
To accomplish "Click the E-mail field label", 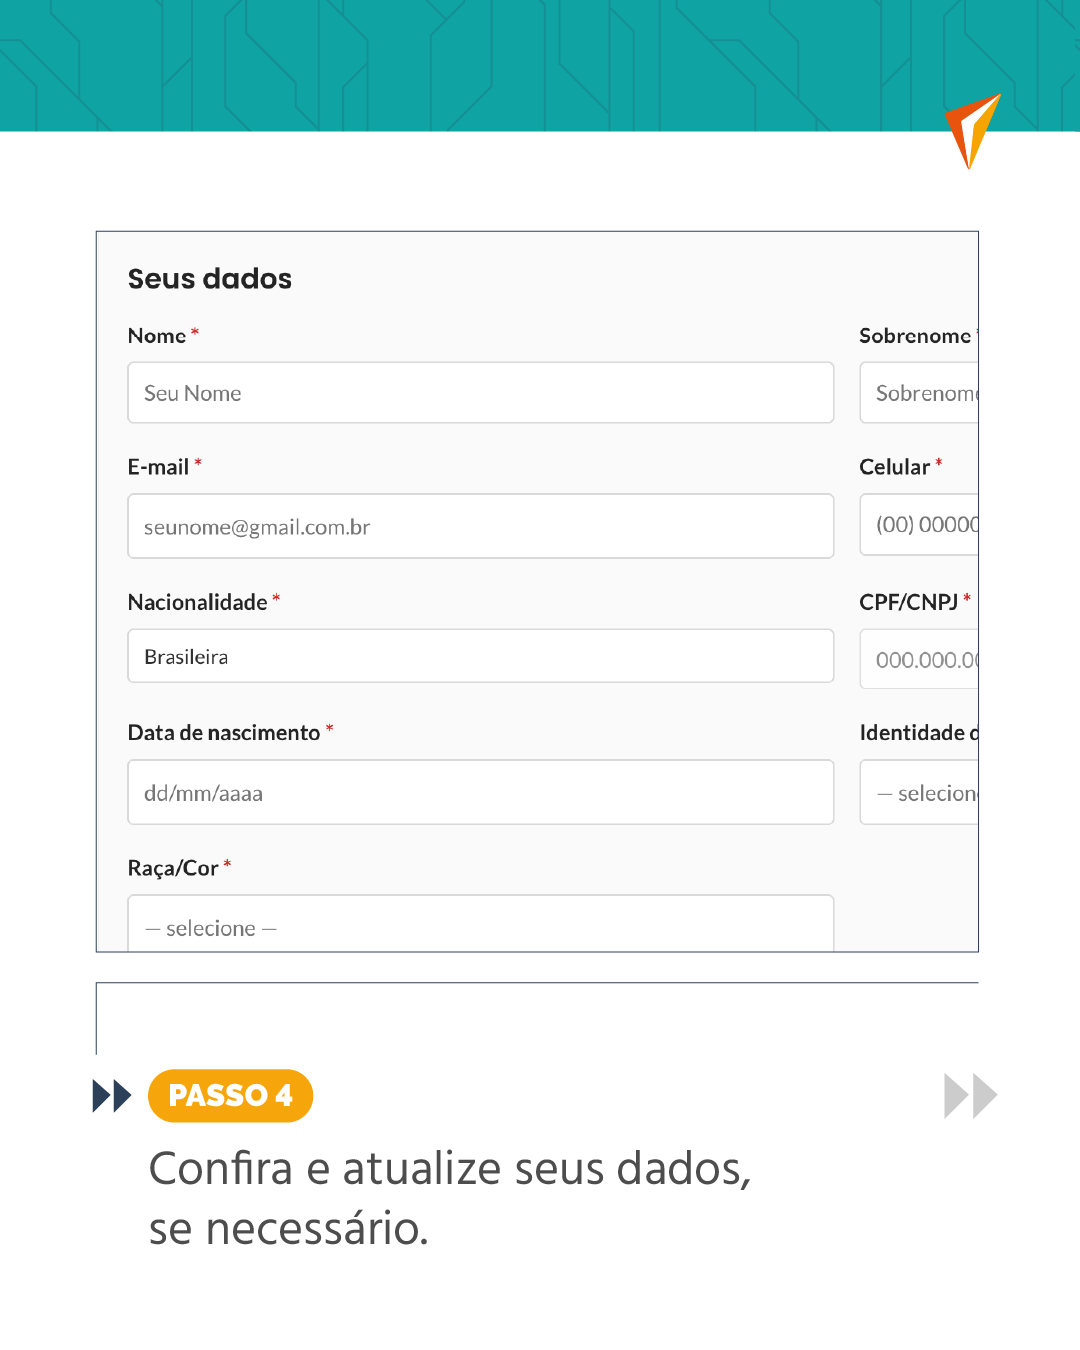I will [x=158, y=467].
